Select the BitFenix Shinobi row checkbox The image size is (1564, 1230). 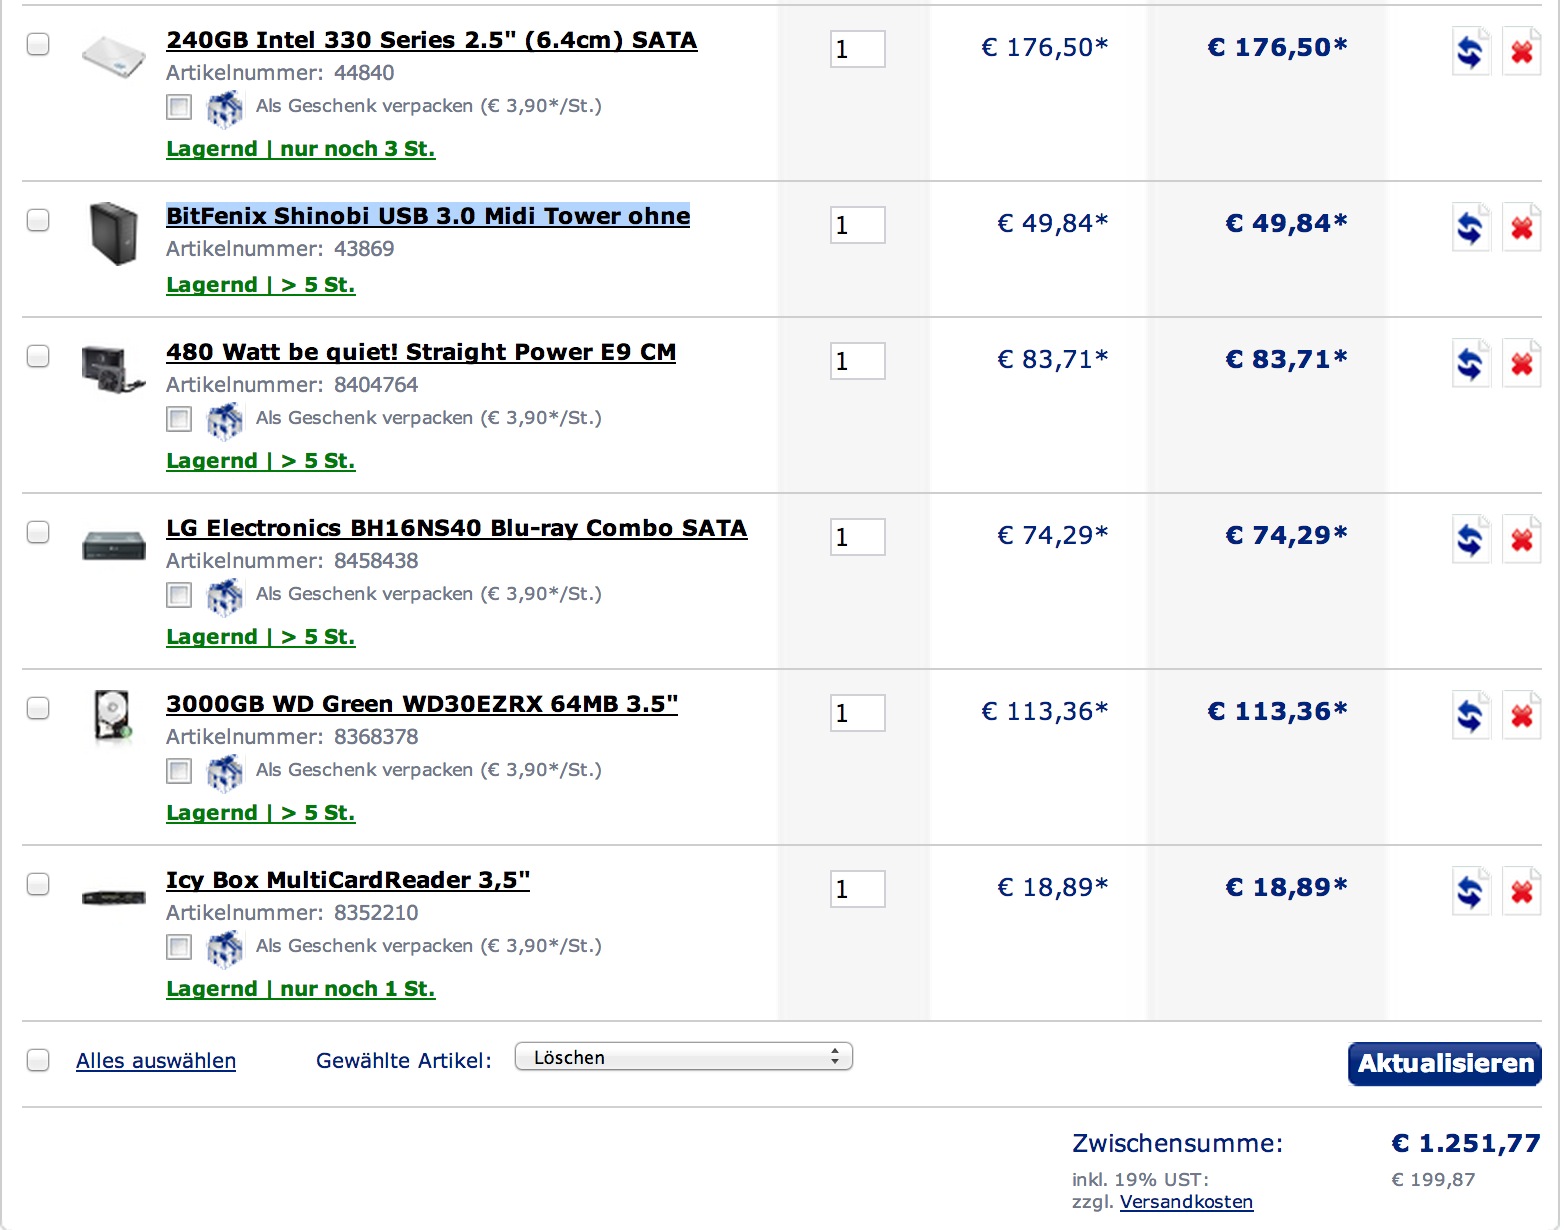tap(38, 220)
